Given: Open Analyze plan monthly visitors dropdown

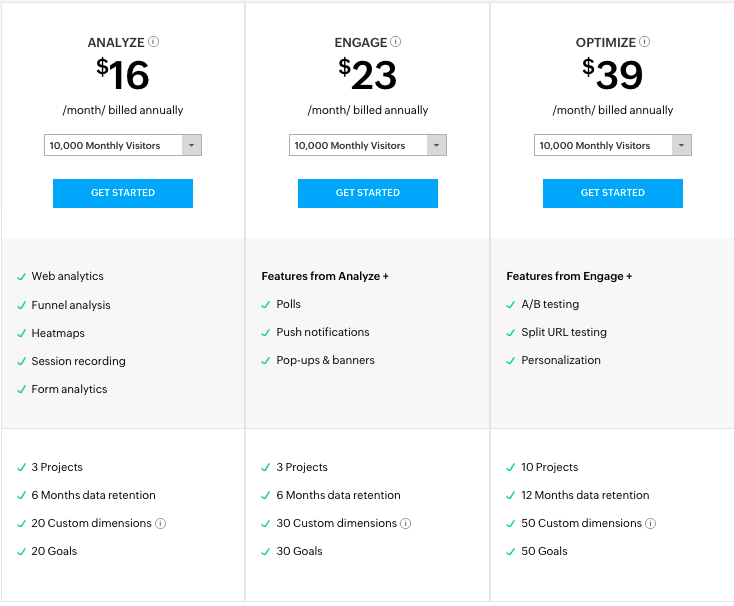Looking at the screenshot, I should tap(123, 146).
